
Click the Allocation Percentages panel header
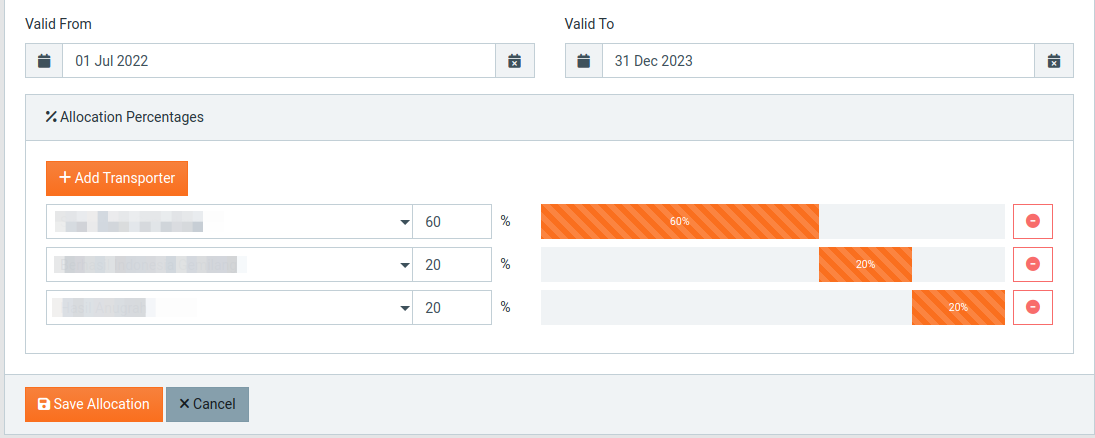(549, 117)
